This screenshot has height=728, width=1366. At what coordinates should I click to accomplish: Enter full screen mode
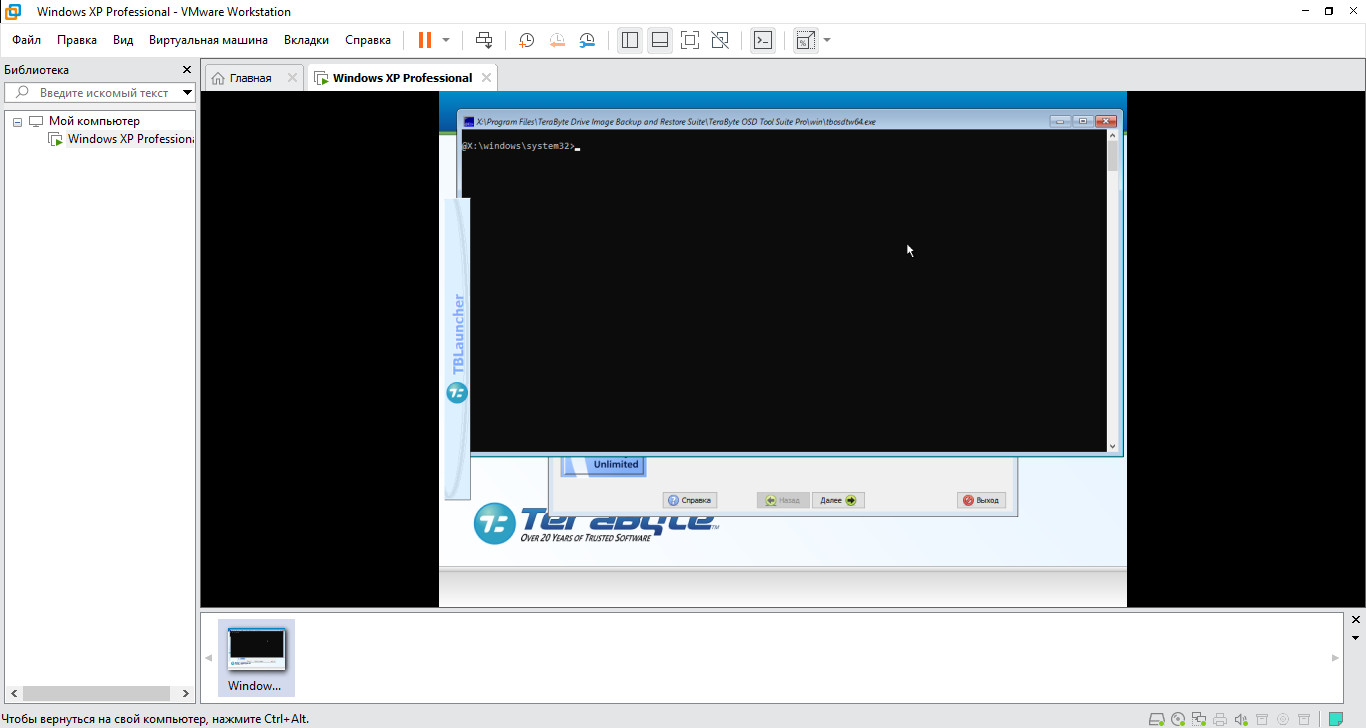coord(689,40)
